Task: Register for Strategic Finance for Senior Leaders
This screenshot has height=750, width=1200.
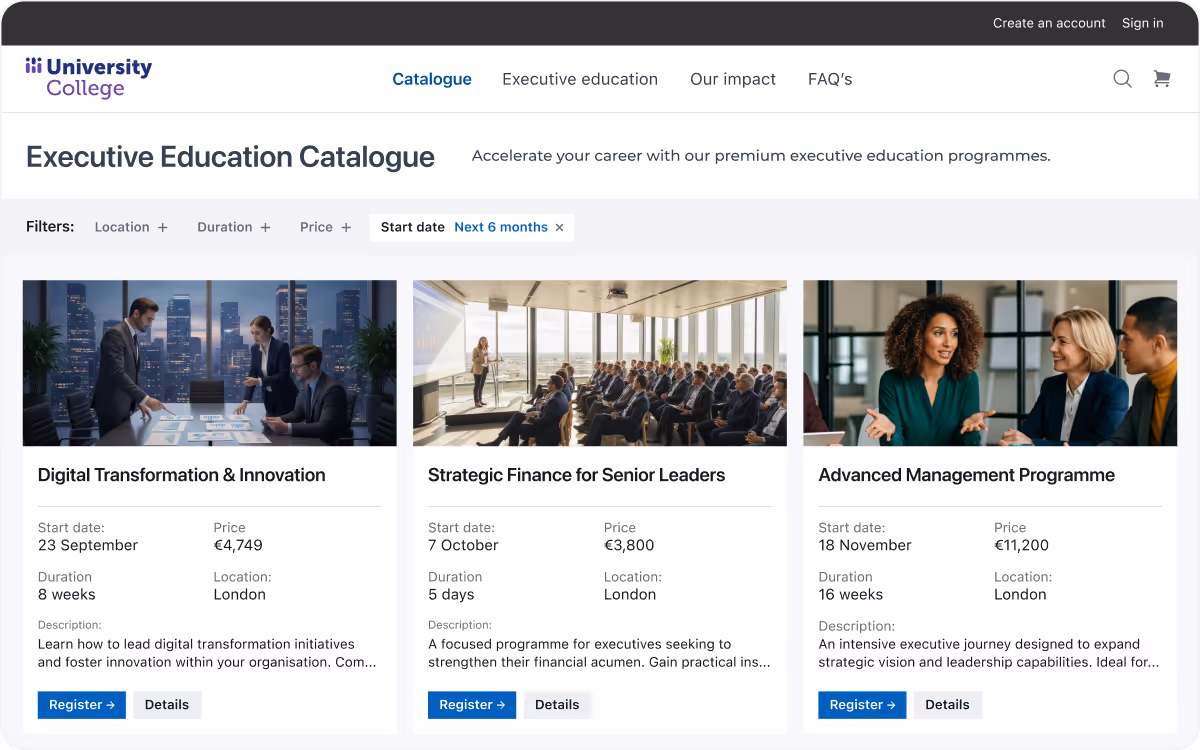Action: point(472,705)
